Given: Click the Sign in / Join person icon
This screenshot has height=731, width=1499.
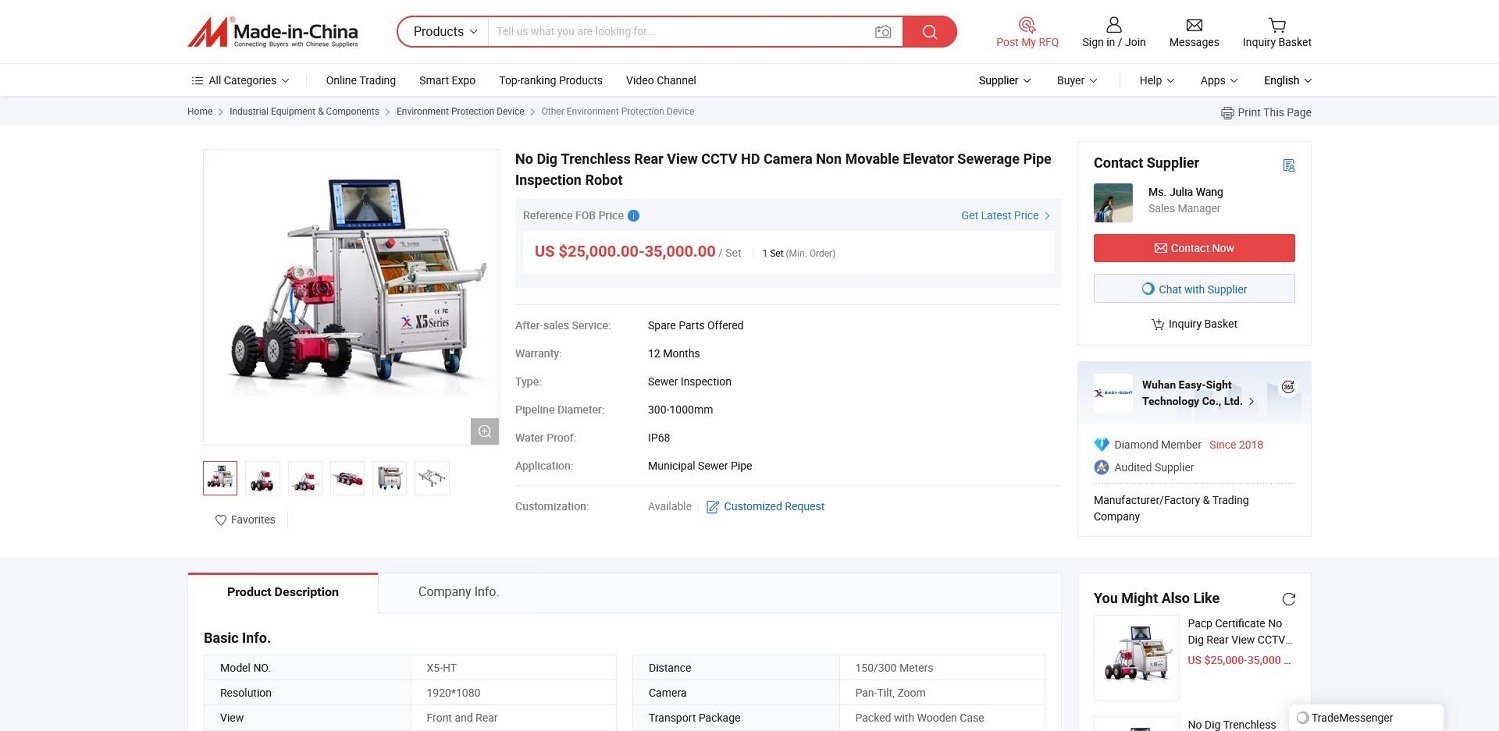Looking at the screenshot, I should pos(1113,25).
